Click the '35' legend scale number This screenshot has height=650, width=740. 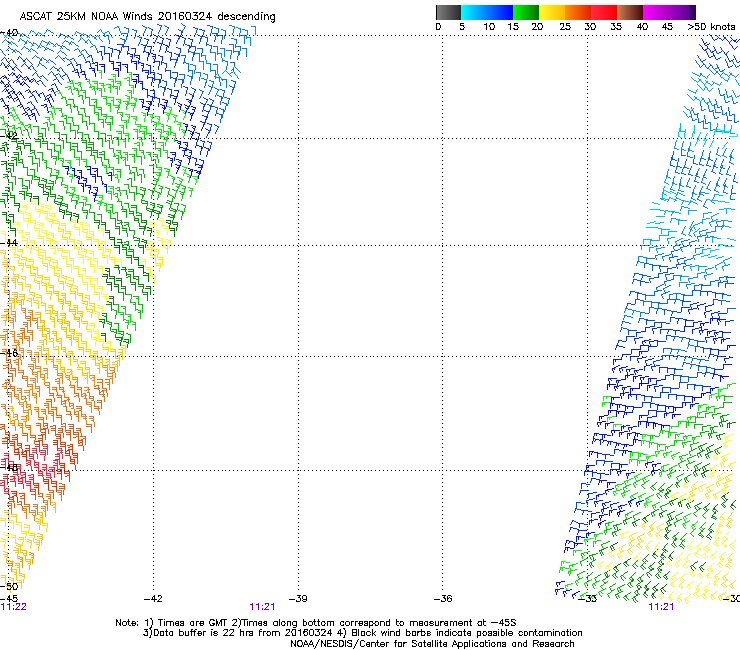coord(616,27)
